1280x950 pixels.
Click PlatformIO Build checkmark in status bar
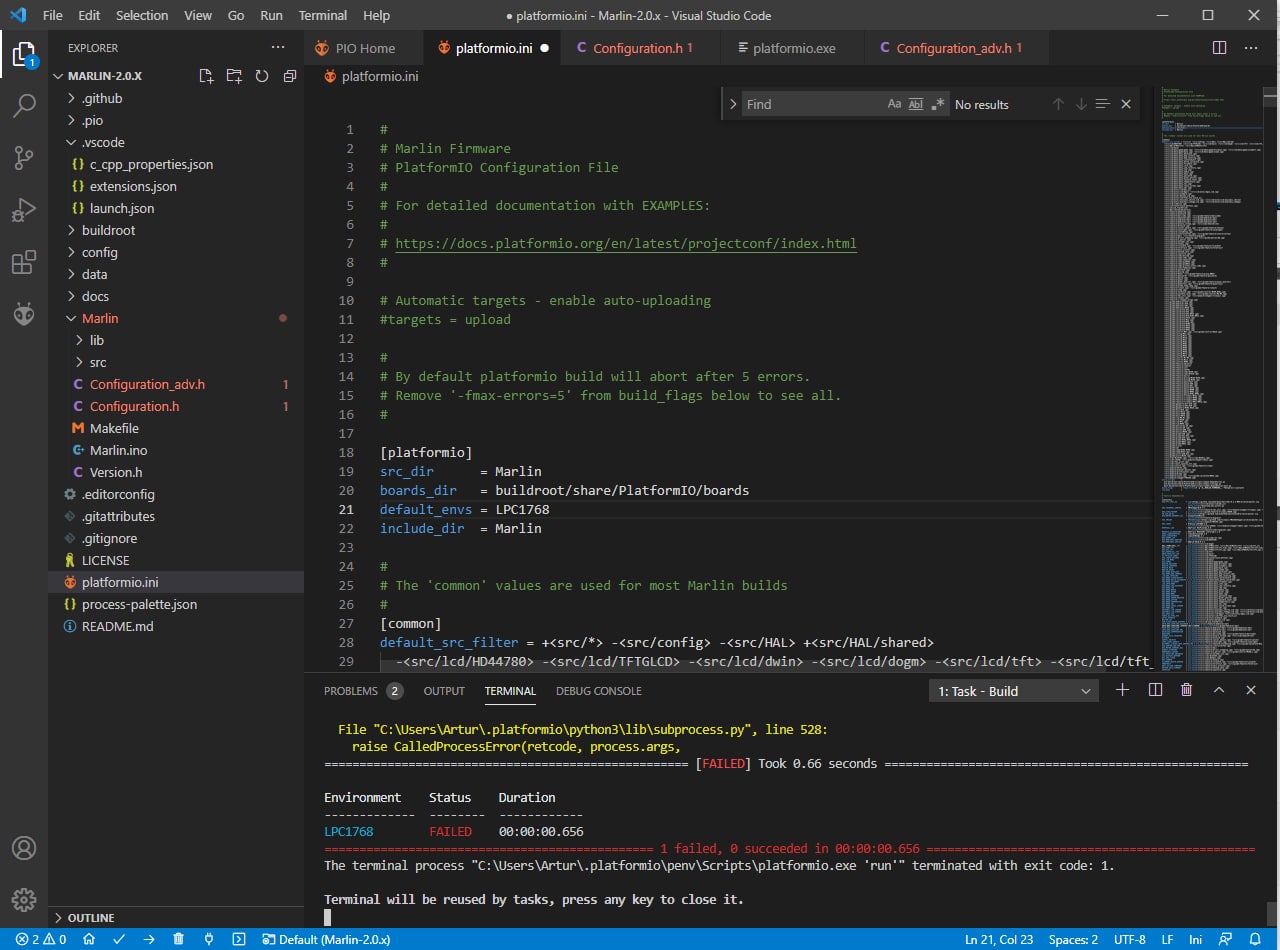[119, 939]
